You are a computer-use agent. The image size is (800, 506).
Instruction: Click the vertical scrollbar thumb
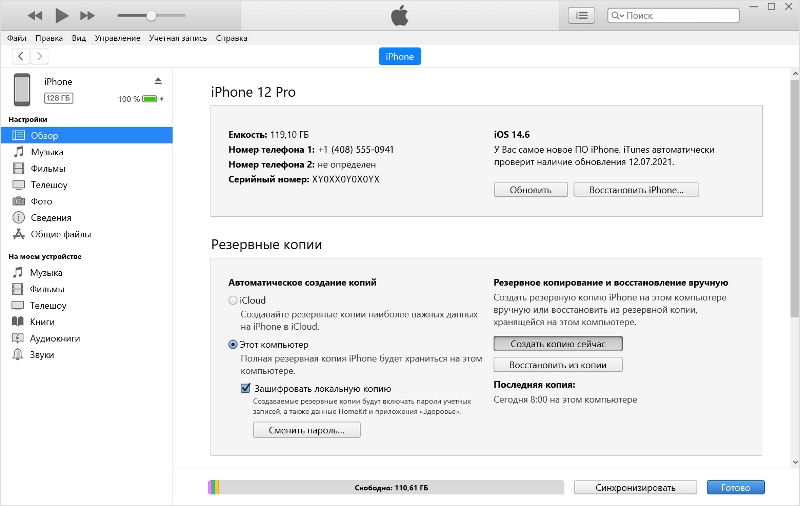795,198
